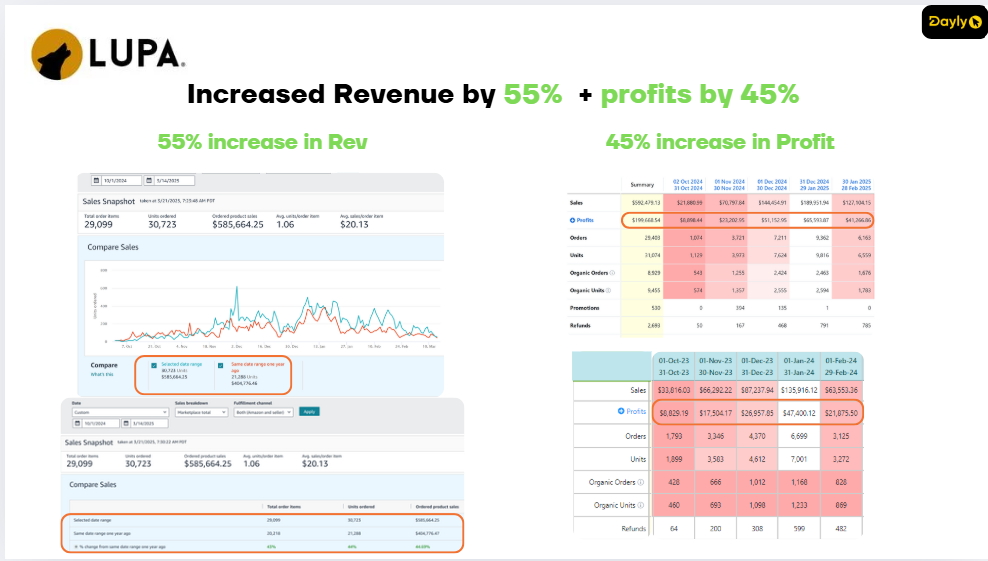Open the Date Custom dropdown
The image size is (988, 561).
tap(118, 411)
